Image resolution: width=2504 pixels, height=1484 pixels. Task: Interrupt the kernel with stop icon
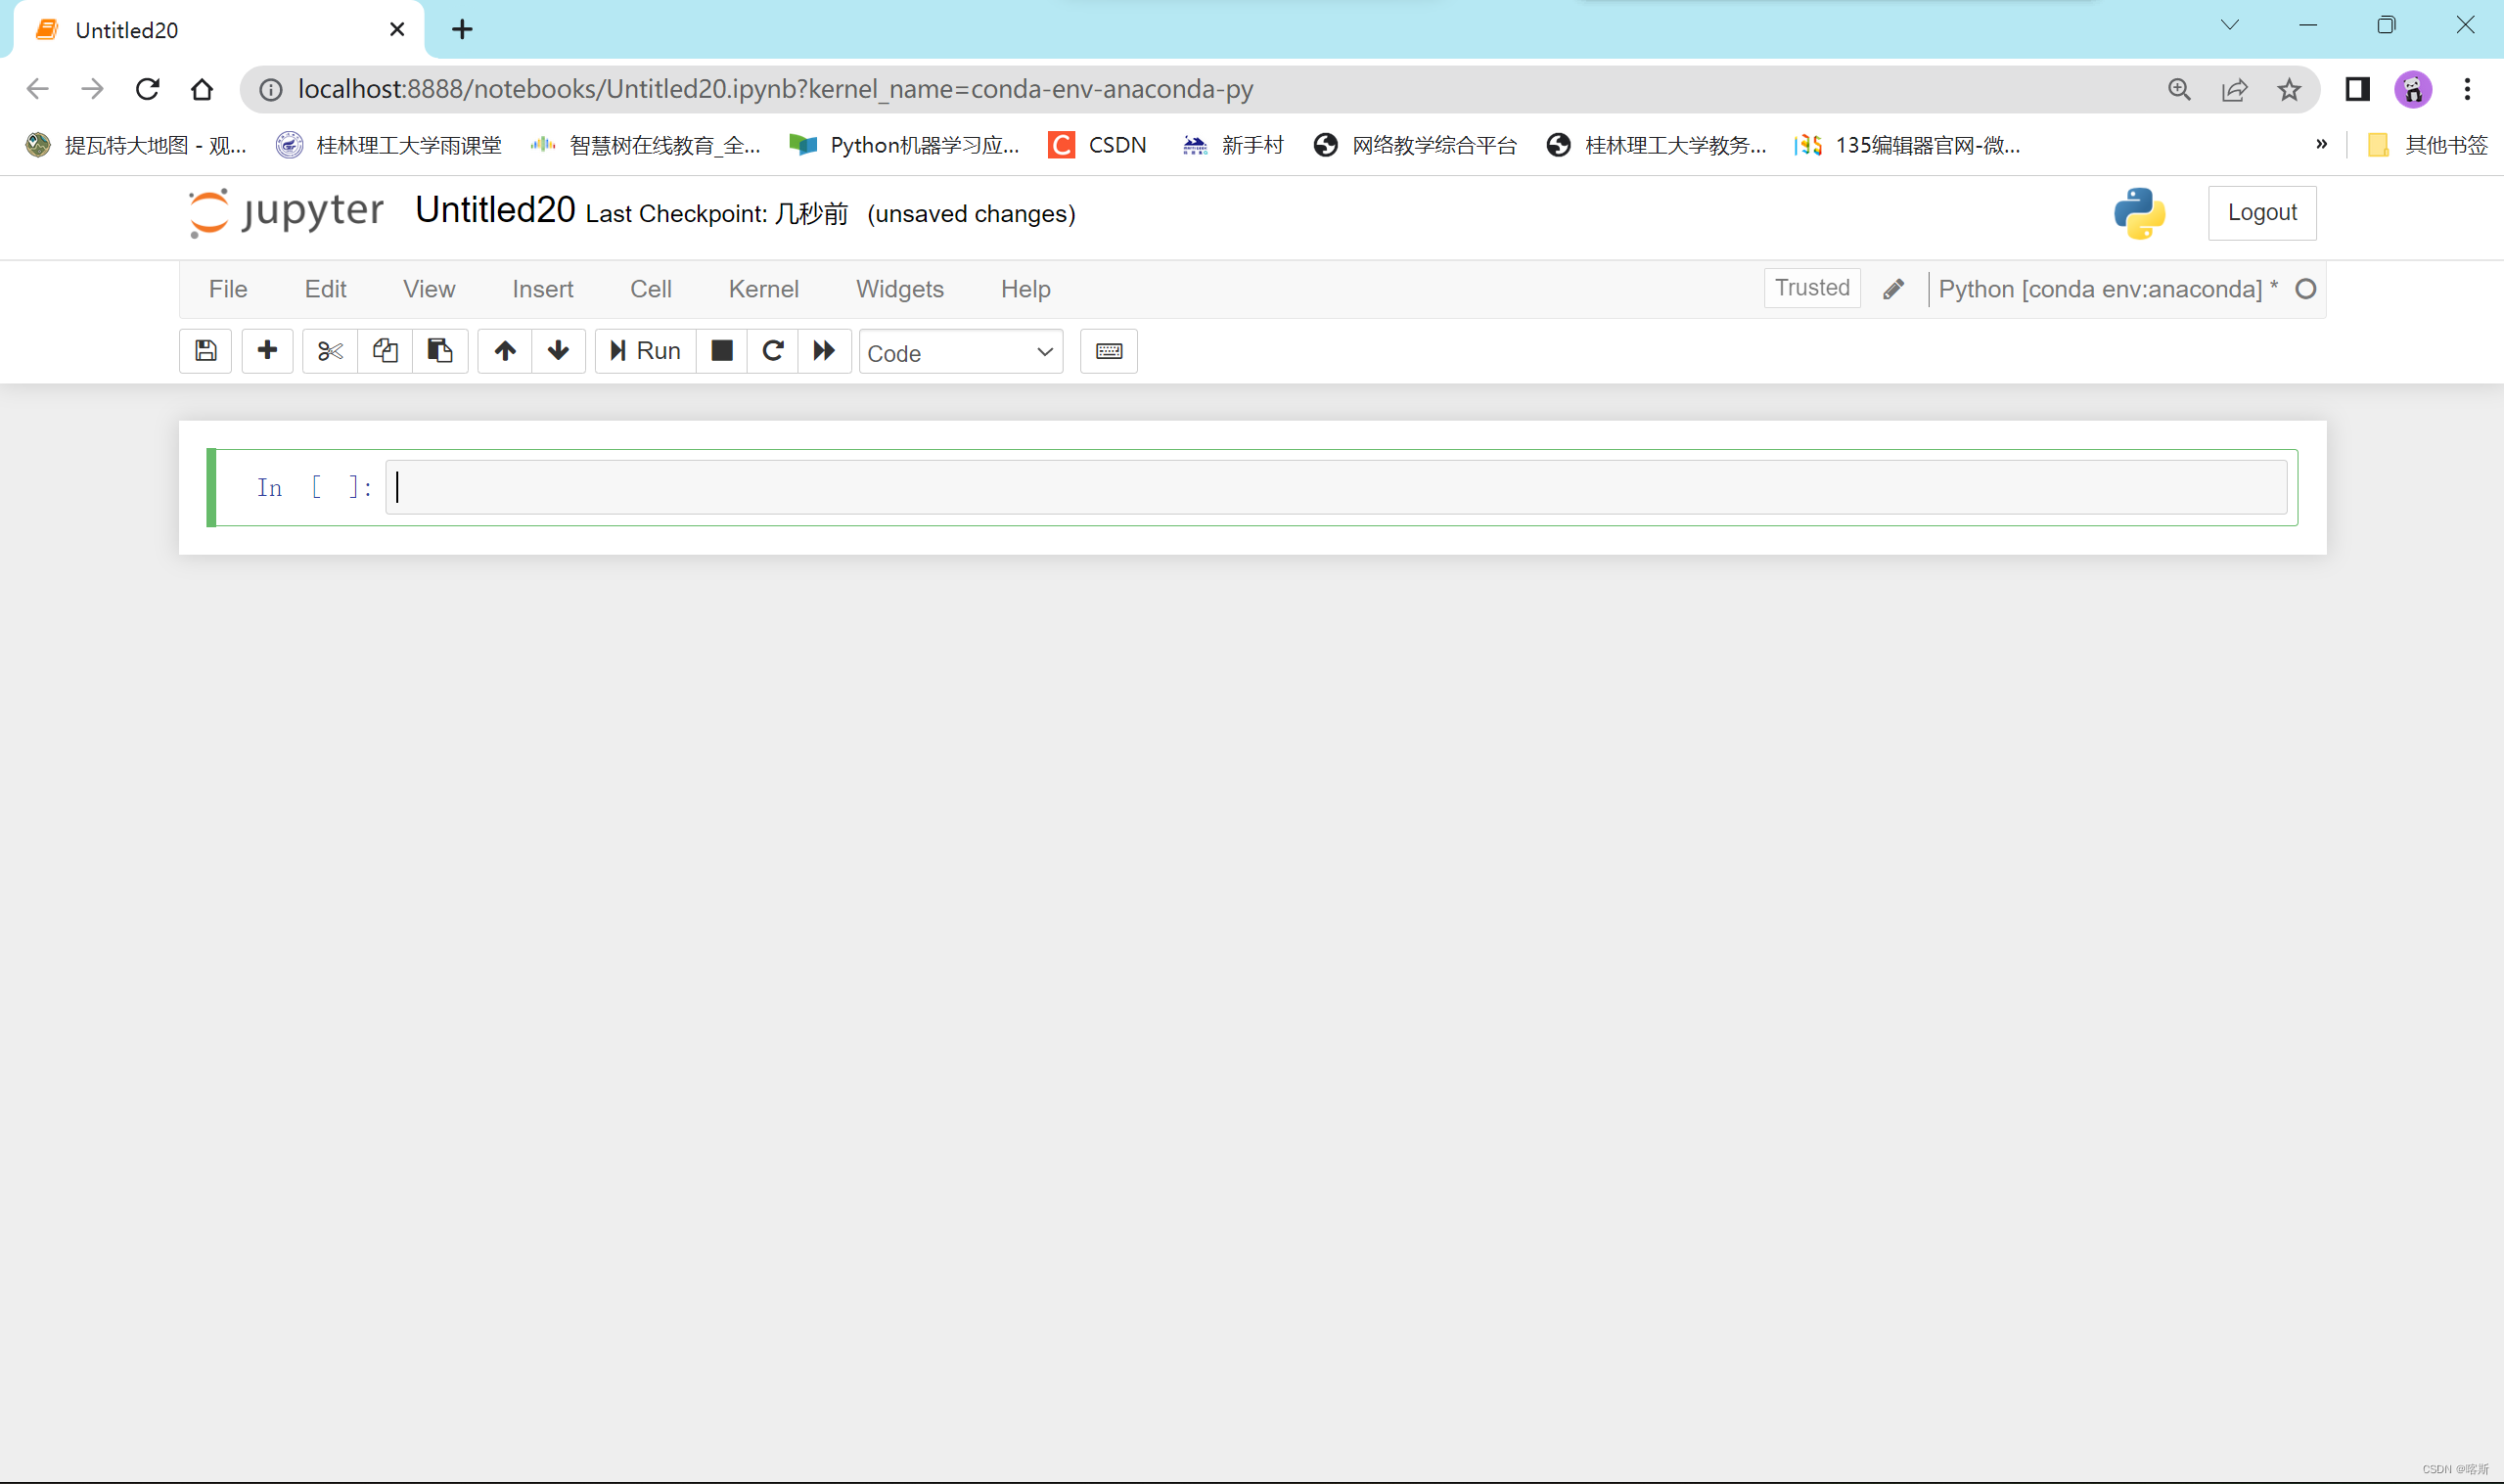[x=721, y=351]
